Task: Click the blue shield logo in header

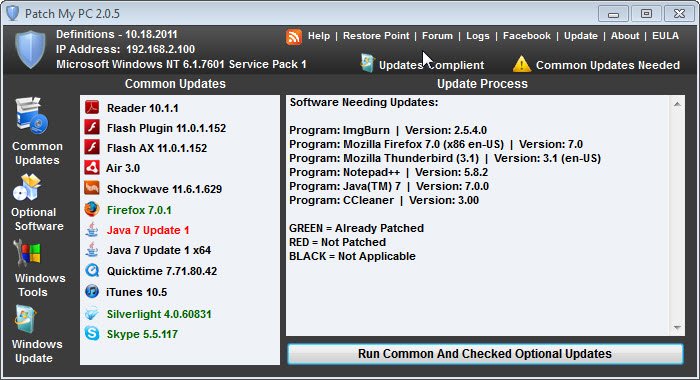Action: (x=30, y=49)
